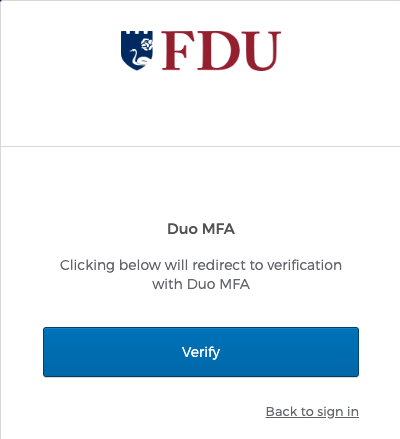
Task: Click the words 'sign in' in the bottom link
Action: (338, 412)
